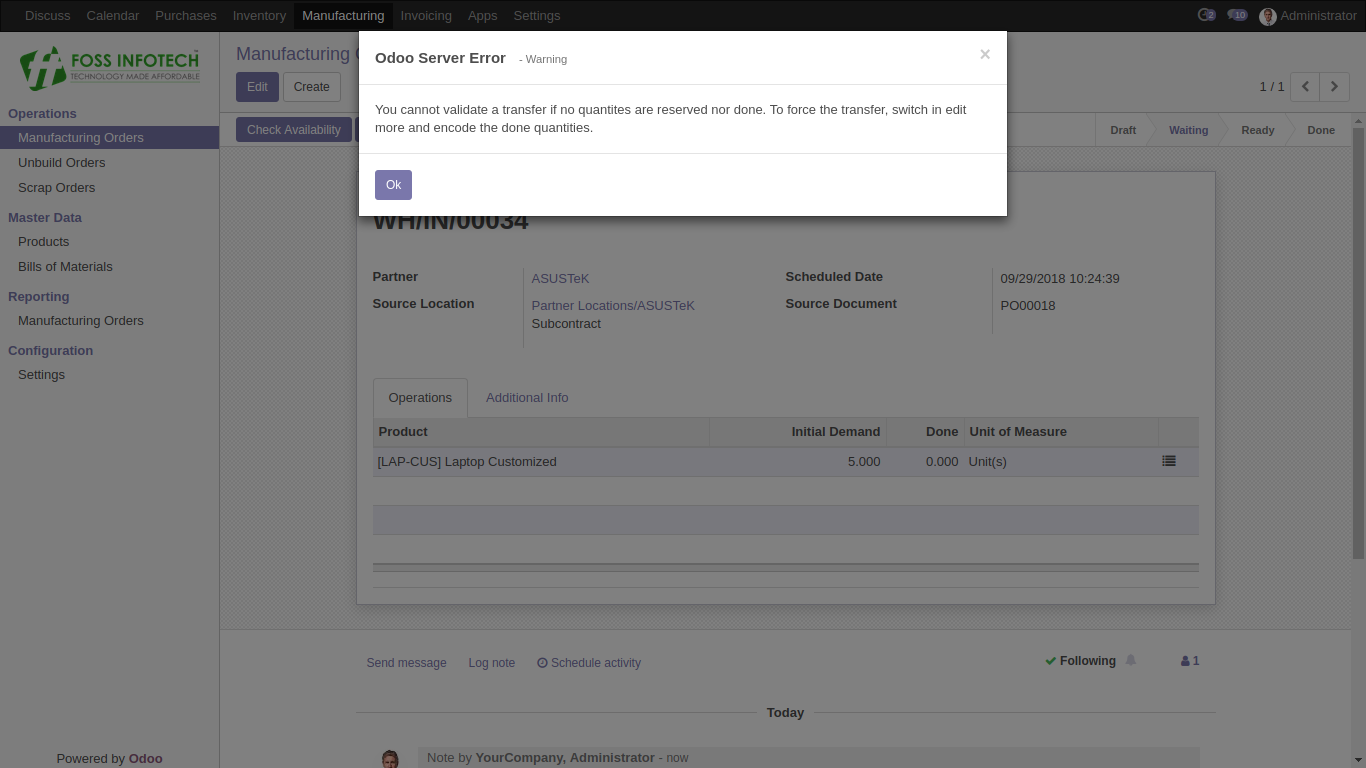The width and height of the screenshot is (1366, 768).
Task: Click Log note link
Action: [492, 663]
